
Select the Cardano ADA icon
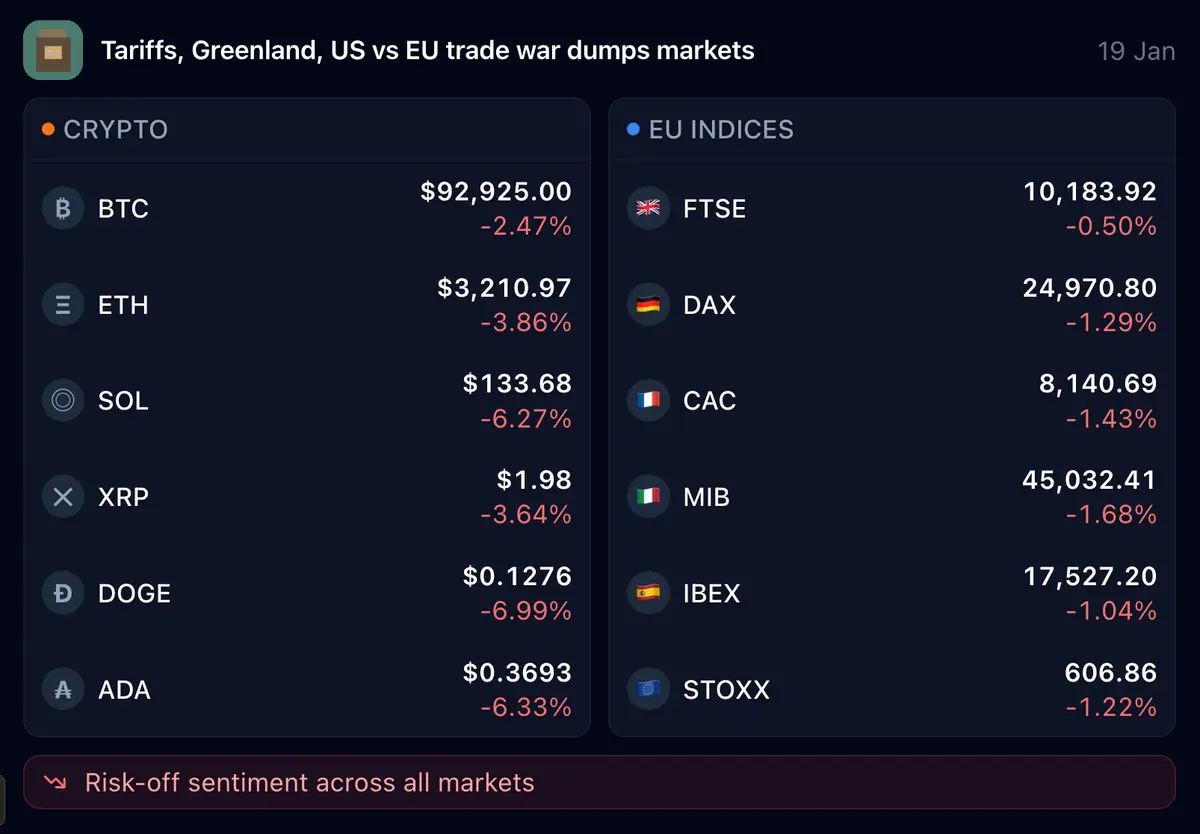coord(63,689)
